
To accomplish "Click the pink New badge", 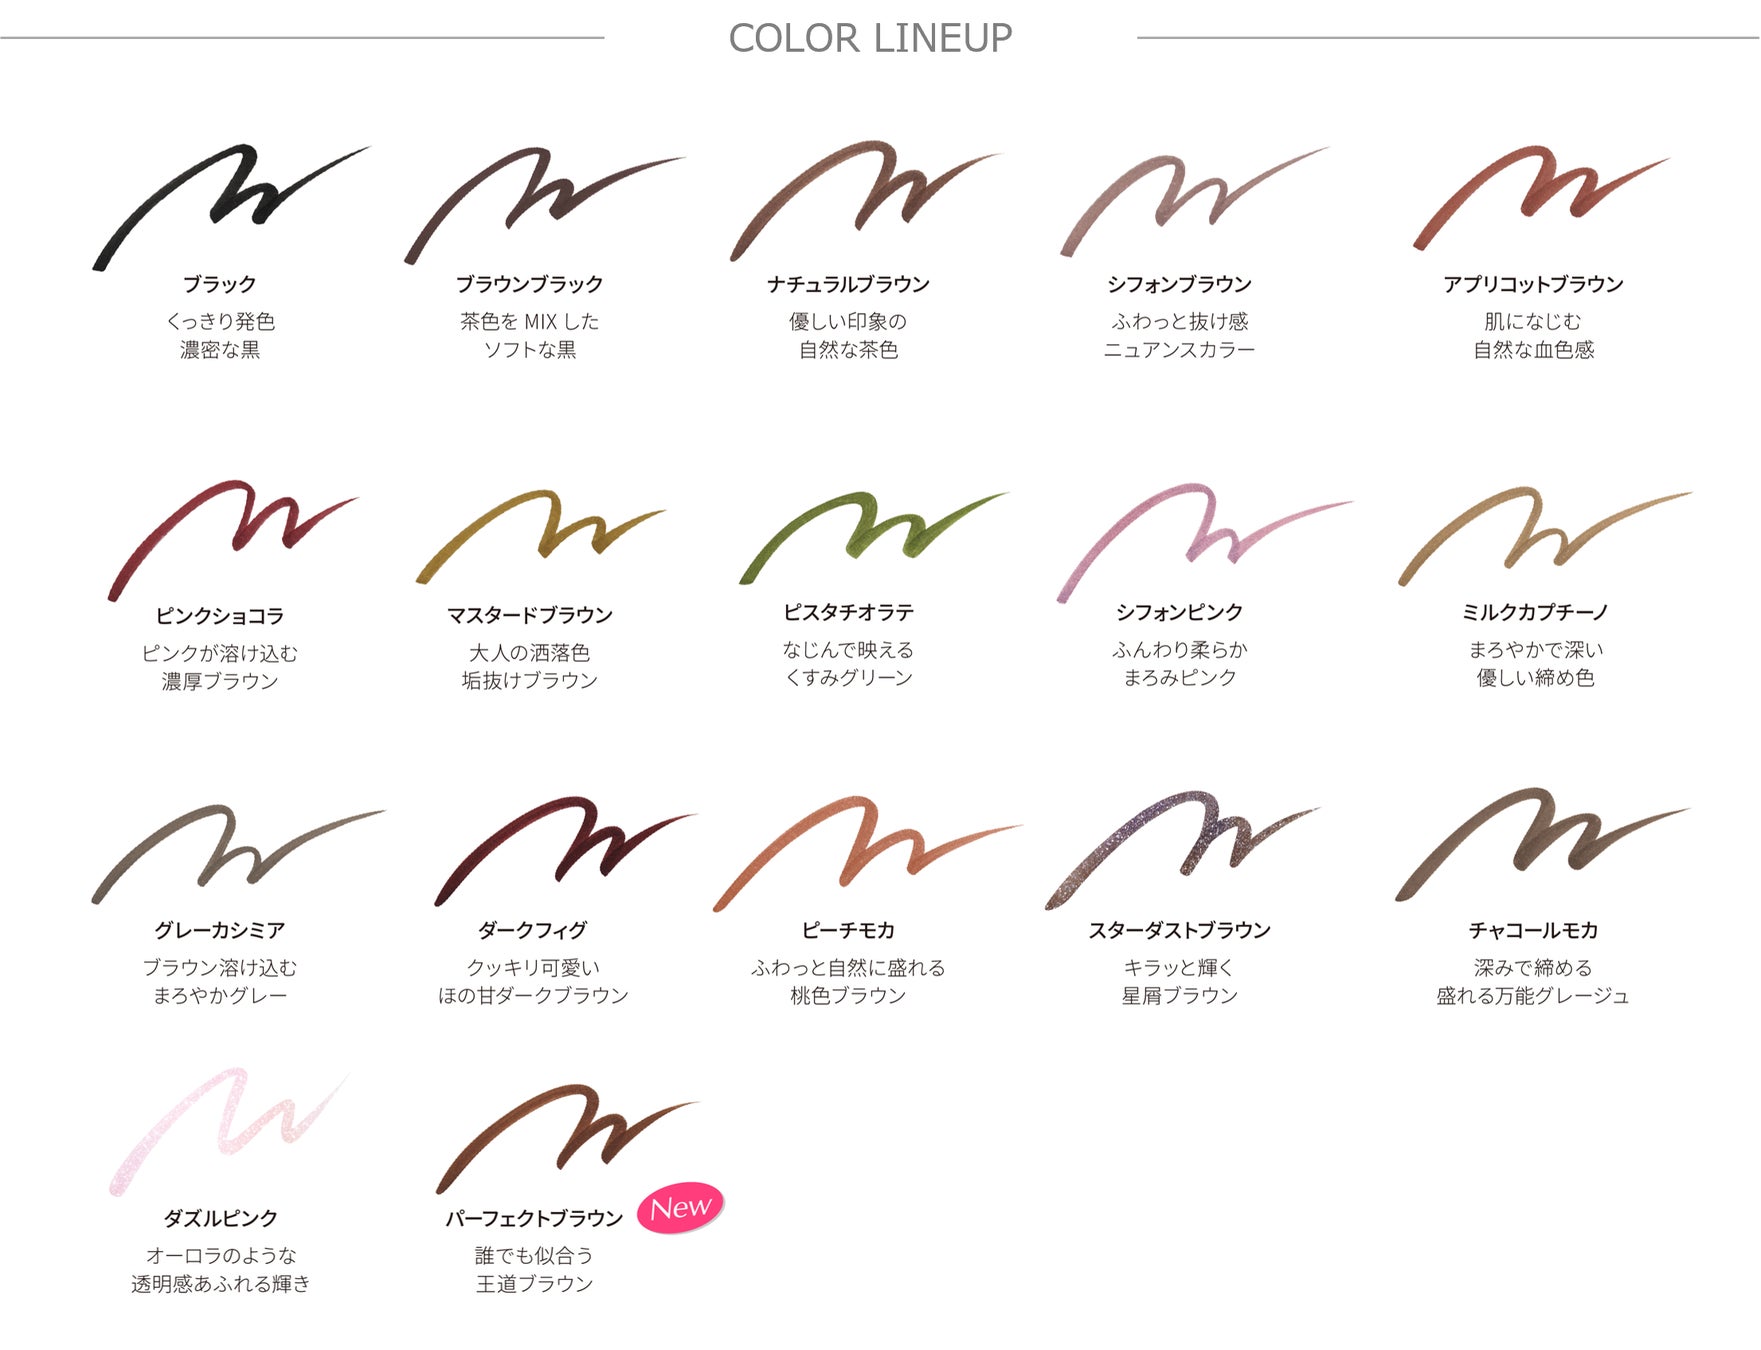I will (680, 1208).
